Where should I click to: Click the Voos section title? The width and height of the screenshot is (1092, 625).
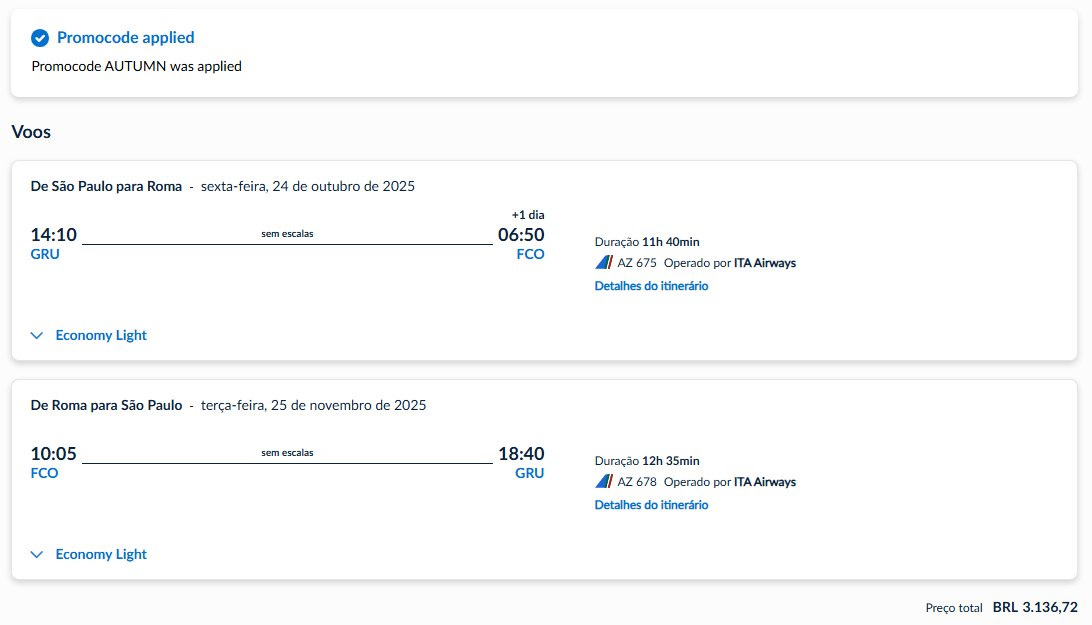click(31, 132)
